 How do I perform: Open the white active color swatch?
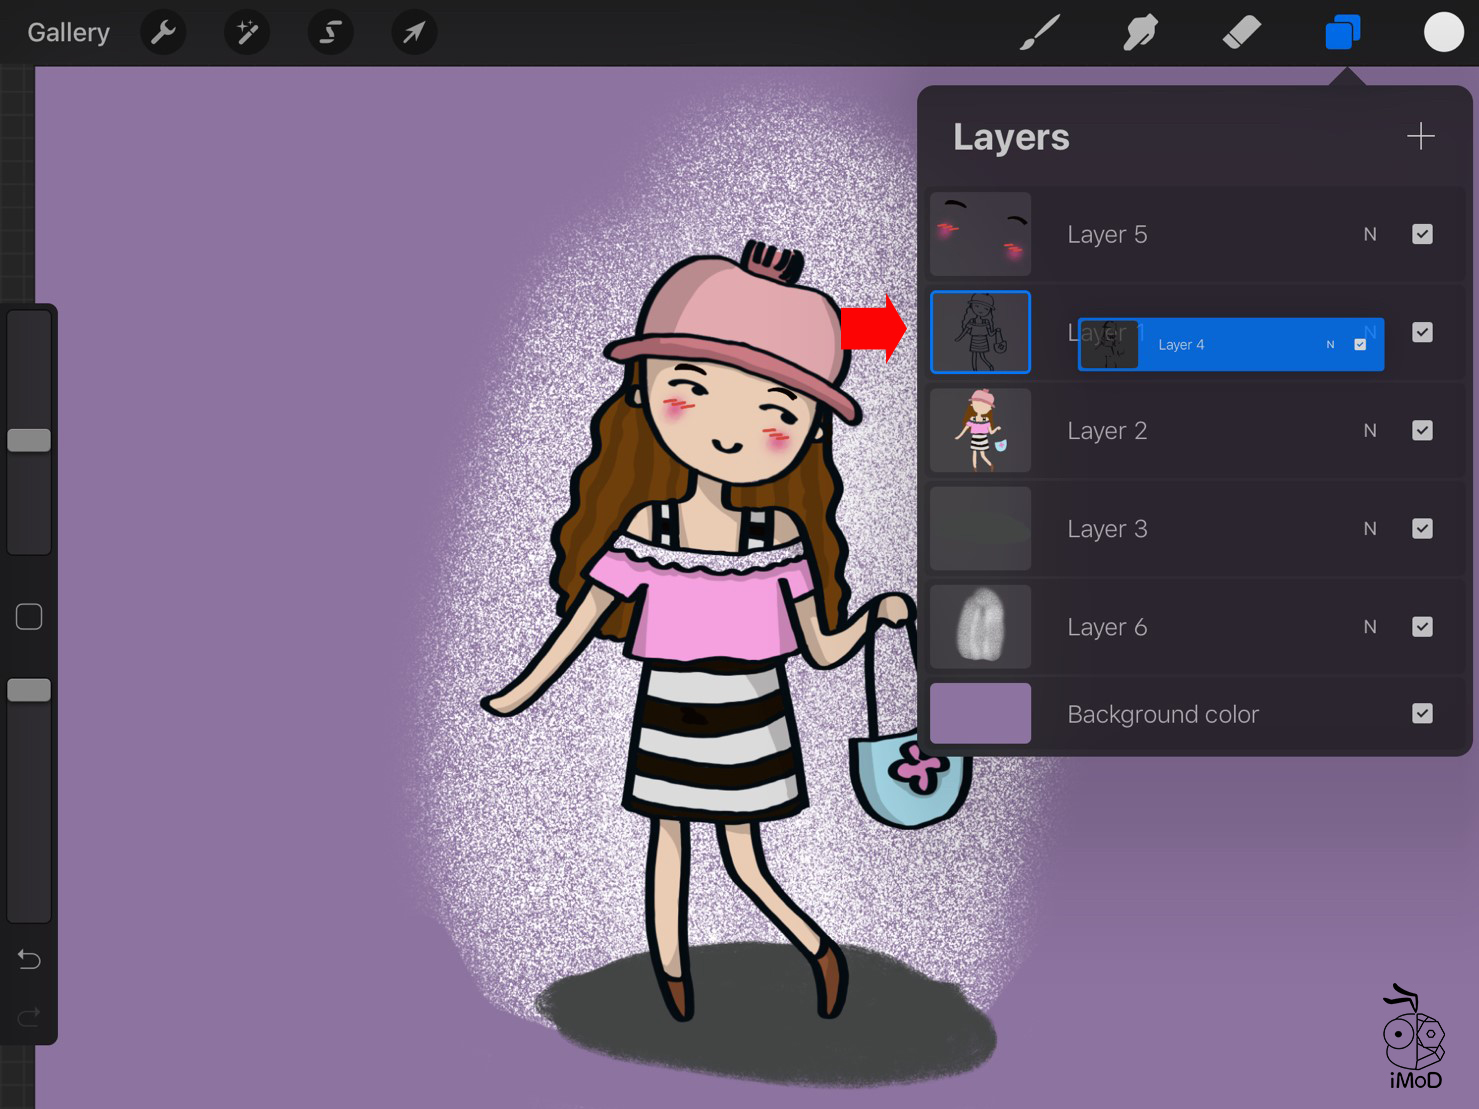[x=1443, y=33]
